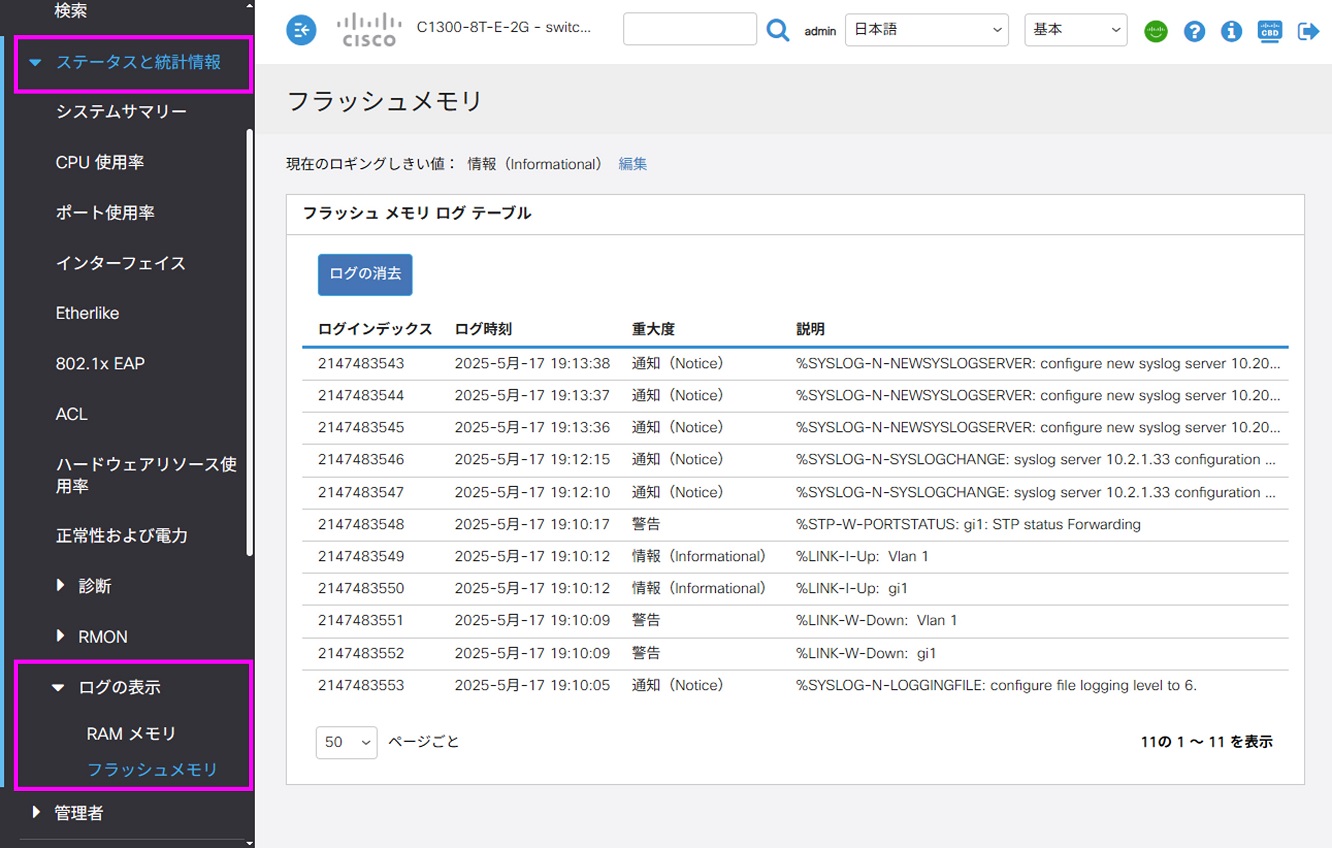Open ハードウェアリソース使用率 page
This screenshot has width=1332, height=848.
146,475
